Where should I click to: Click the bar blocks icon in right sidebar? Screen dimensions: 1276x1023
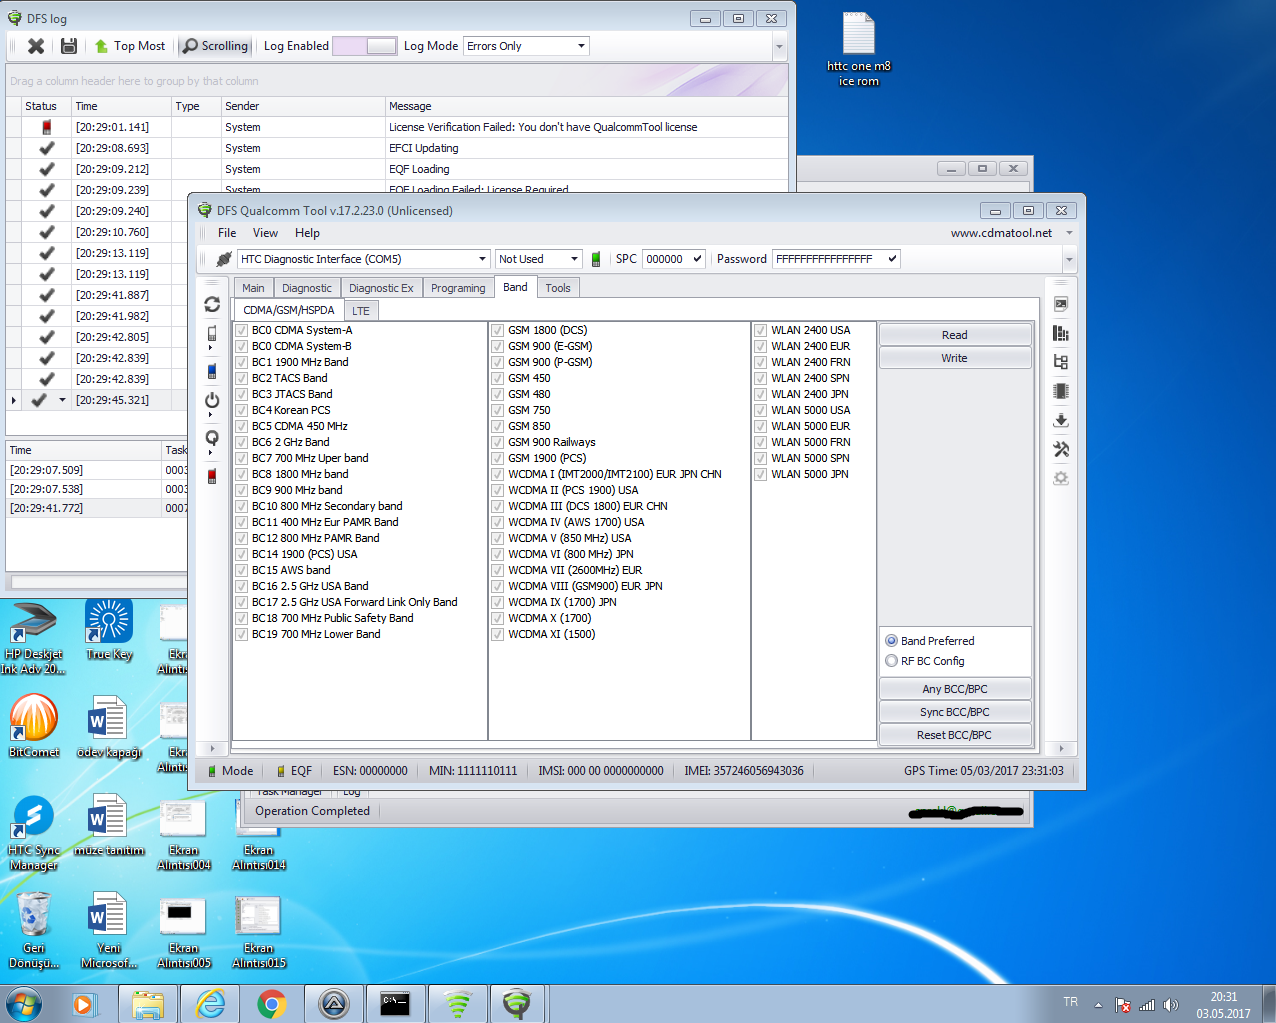pyautogui.click(x=1061, y=333)
